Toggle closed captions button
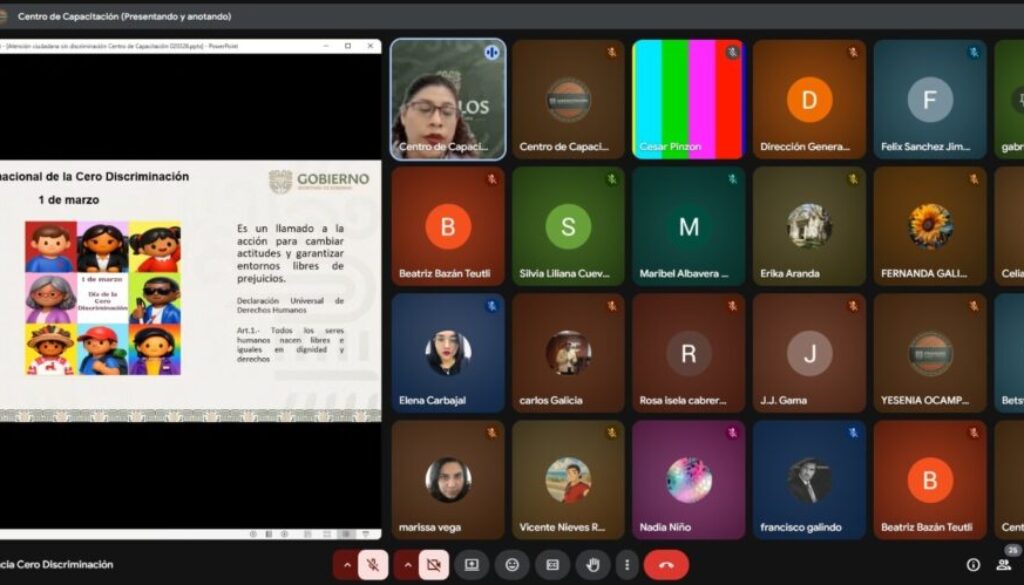 (552, 565)
